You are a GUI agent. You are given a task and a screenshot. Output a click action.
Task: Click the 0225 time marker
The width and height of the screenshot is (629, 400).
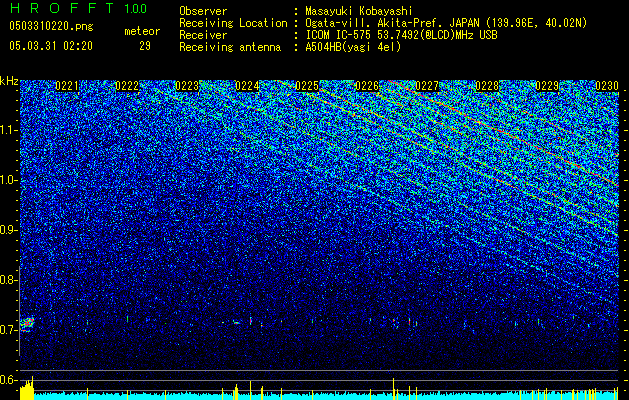pyautogui.click(x=307, y=86)
